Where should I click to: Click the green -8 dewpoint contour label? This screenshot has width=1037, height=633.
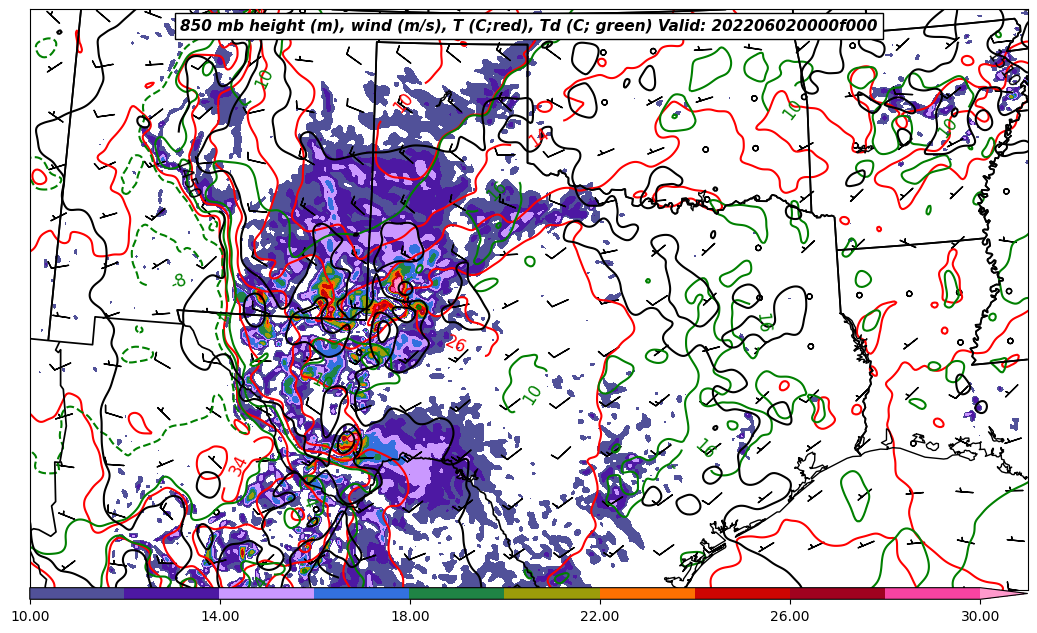pyautogui.click(x=180, y=281)
